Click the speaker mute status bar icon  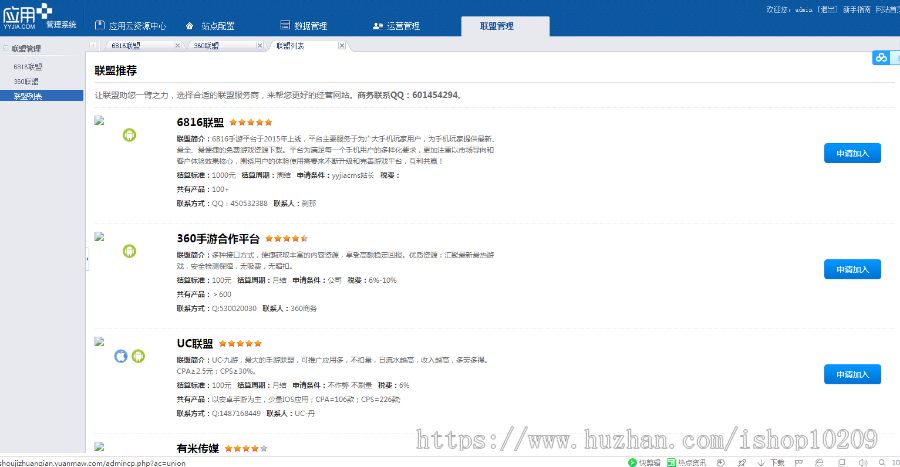tap(863, 462)
